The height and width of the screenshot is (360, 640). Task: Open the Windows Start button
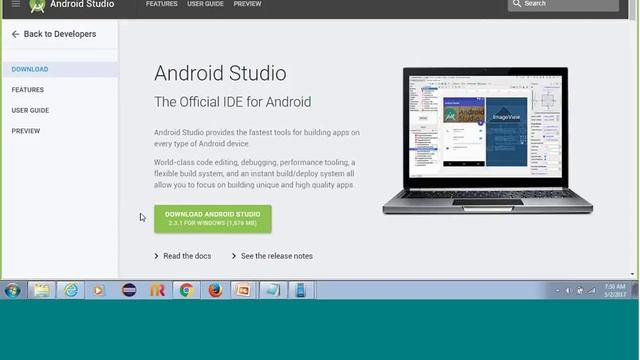point(13,291)
